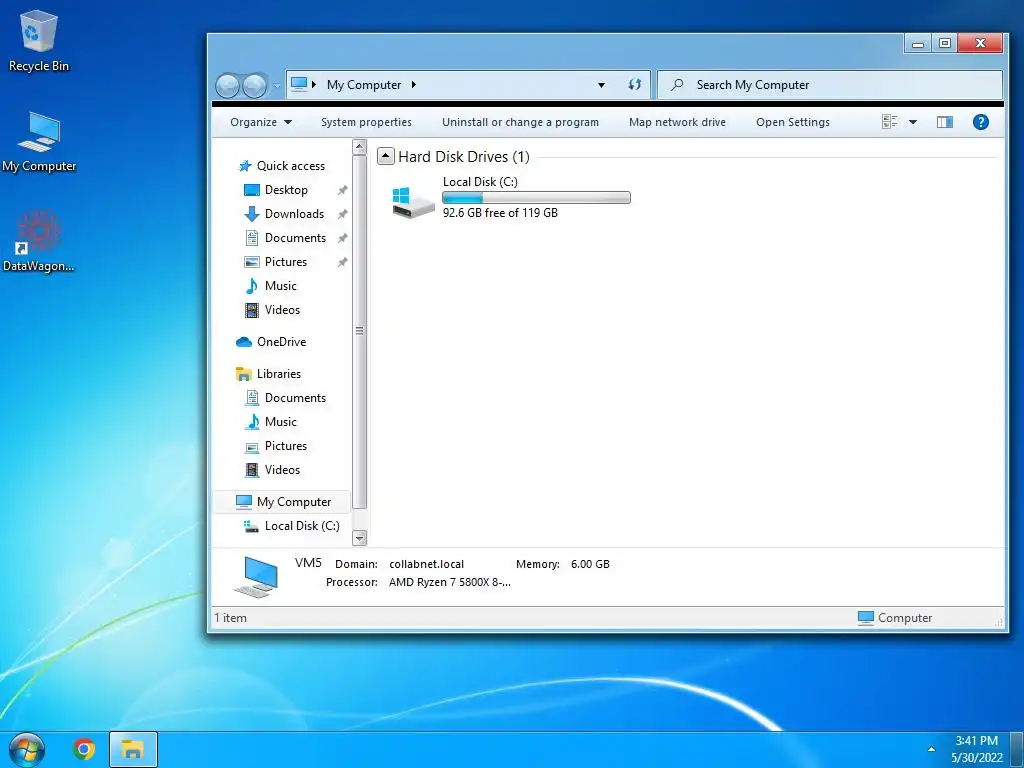1024x768 pixels.
Task: Click My Computer in the address breadcrumb
Action: coord(364,85)
